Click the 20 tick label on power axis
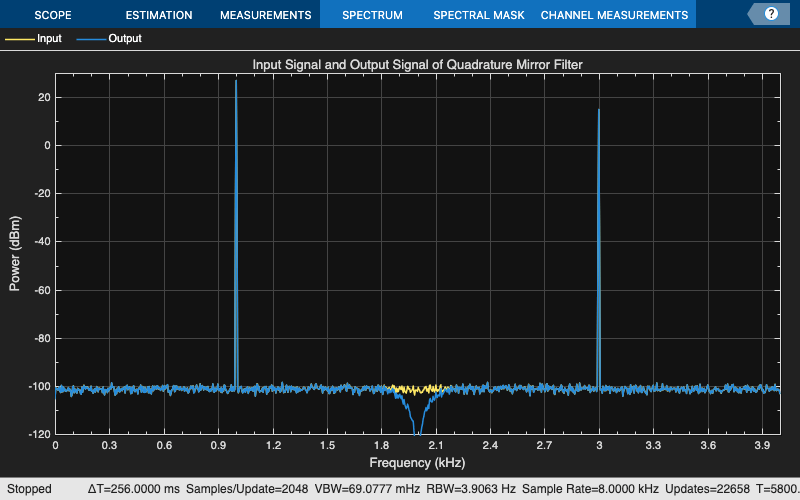This screenshot has height=500, width=800. point(44,97)
